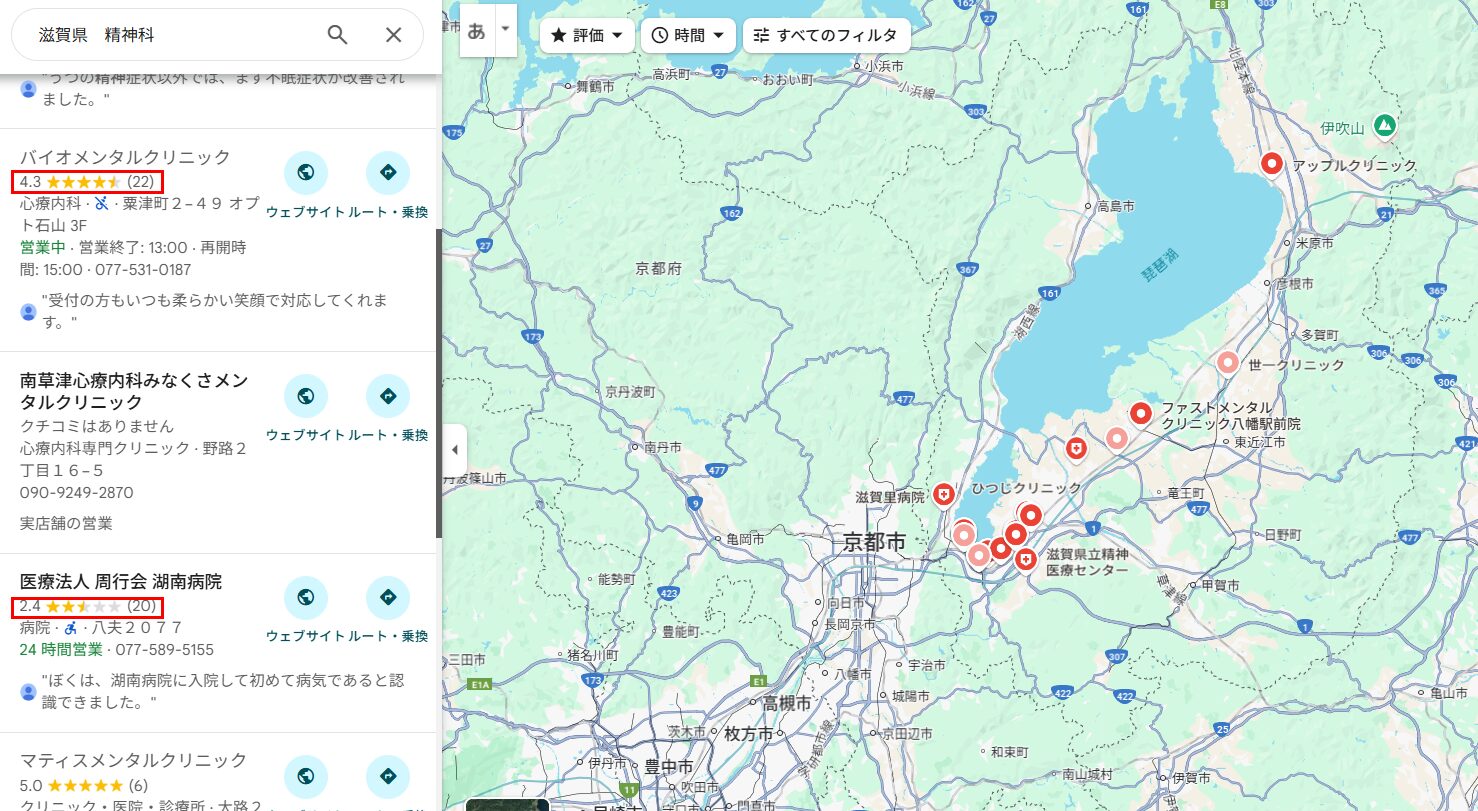Click the 枚方市 label on the map
This screenshot has width=1478, height=811.
(x=749, y=734)
